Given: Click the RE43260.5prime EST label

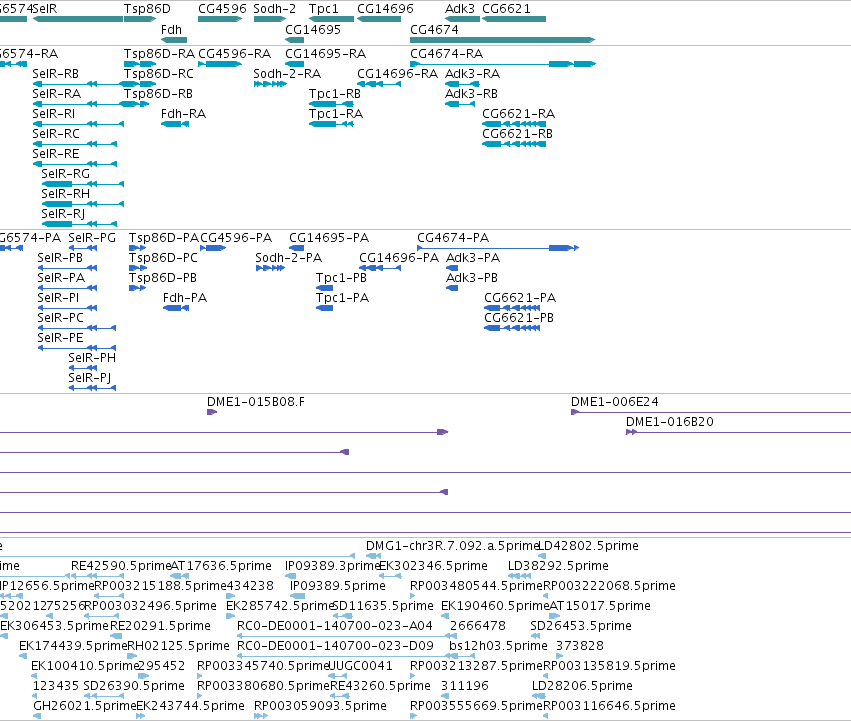Looking at the screenshot, I should click(380, 686).
